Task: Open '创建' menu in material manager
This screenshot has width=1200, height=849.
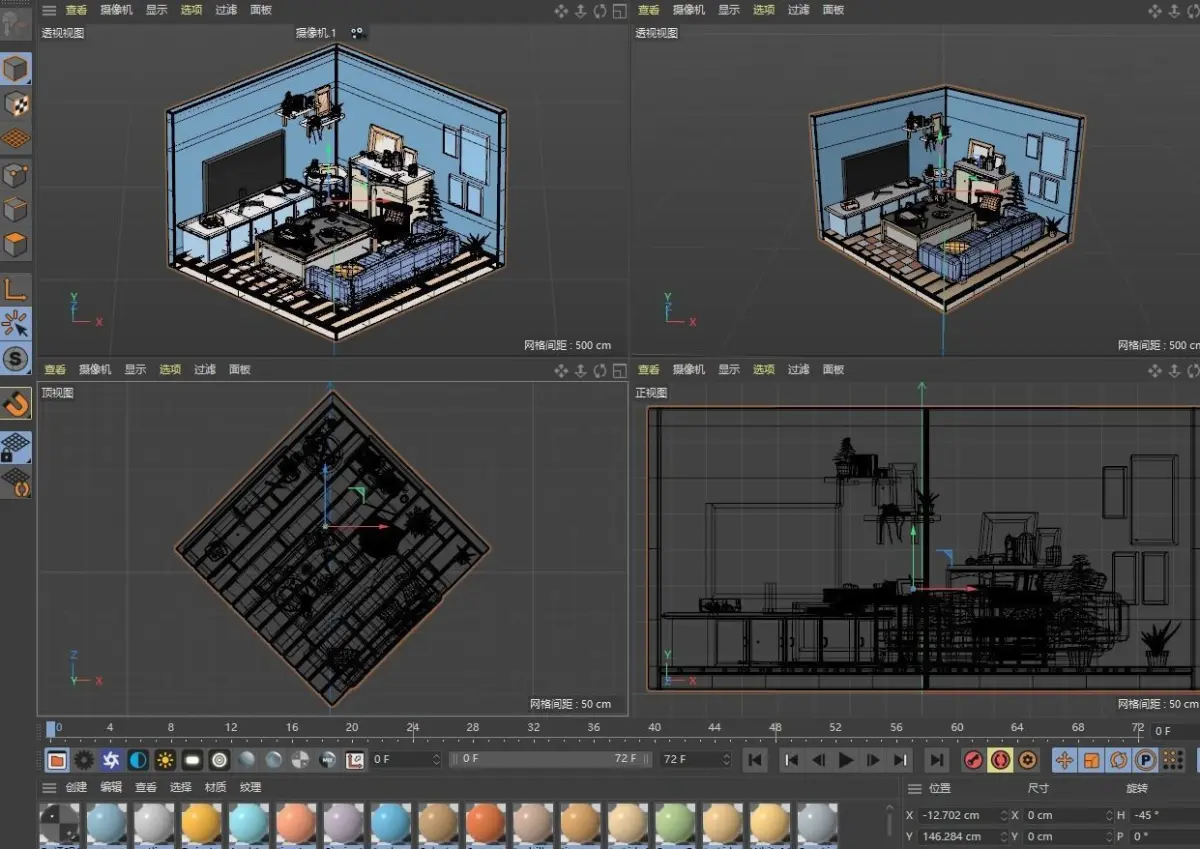Action: pos(76,787)
